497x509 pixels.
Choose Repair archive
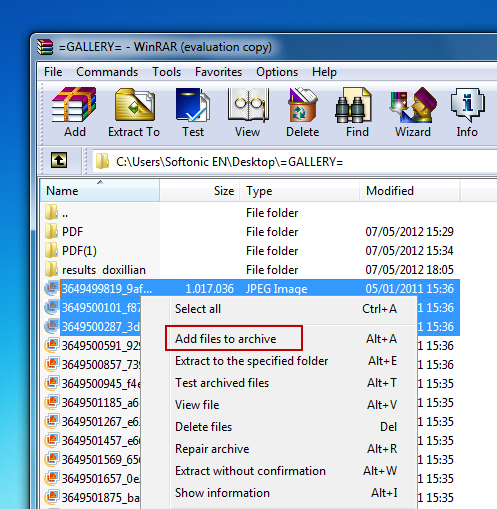pos(278,449)
